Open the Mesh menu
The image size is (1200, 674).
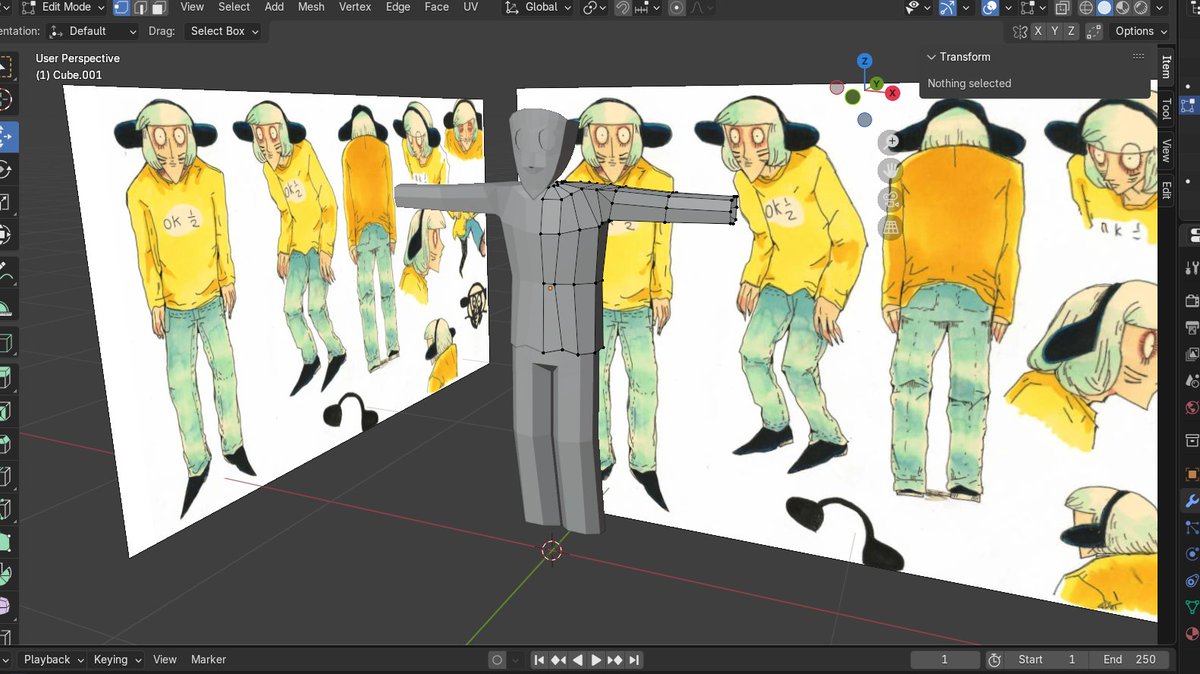311,7
